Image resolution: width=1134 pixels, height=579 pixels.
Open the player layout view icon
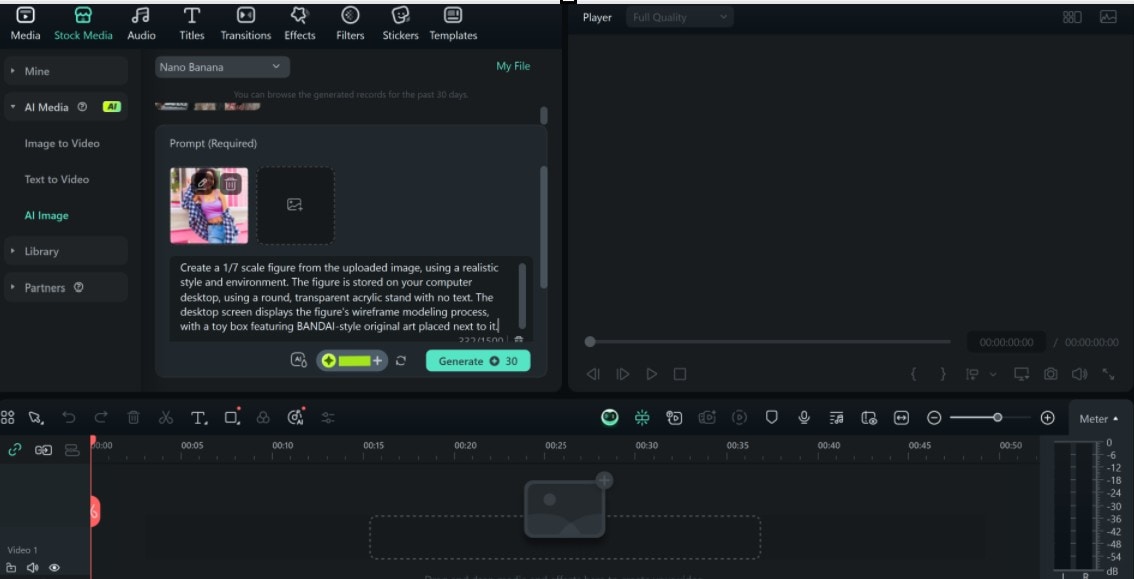pos(1072,17)
